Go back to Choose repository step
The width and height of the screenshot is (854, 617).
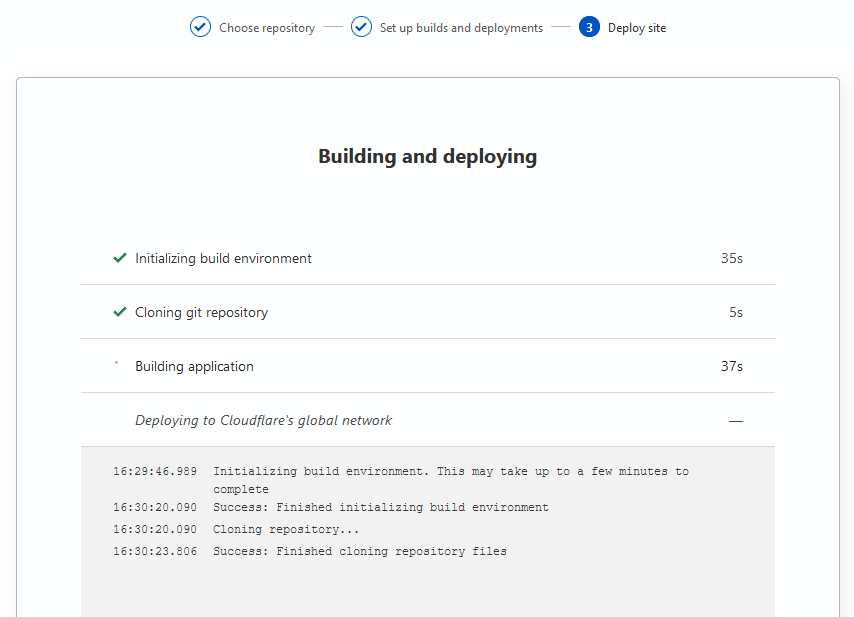pos(266,28)
